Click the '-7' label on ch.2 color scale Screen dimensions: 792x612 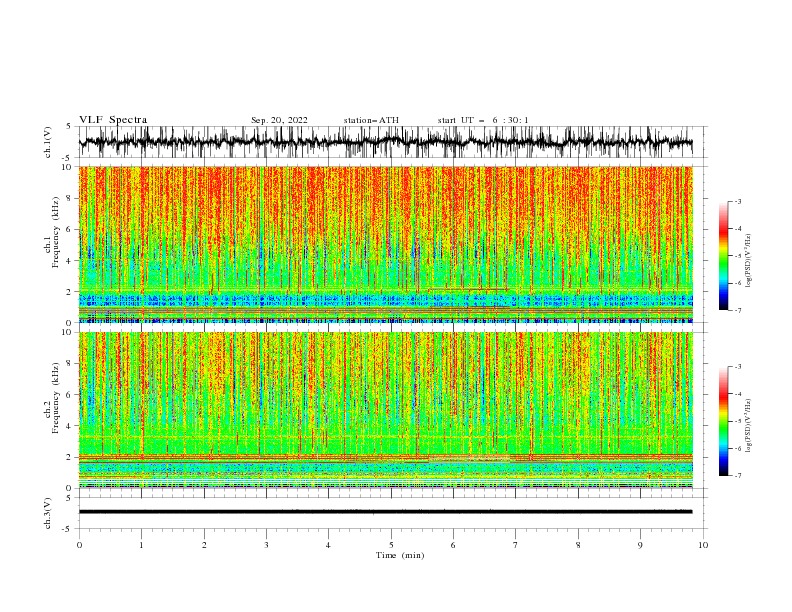coord(737,475)
